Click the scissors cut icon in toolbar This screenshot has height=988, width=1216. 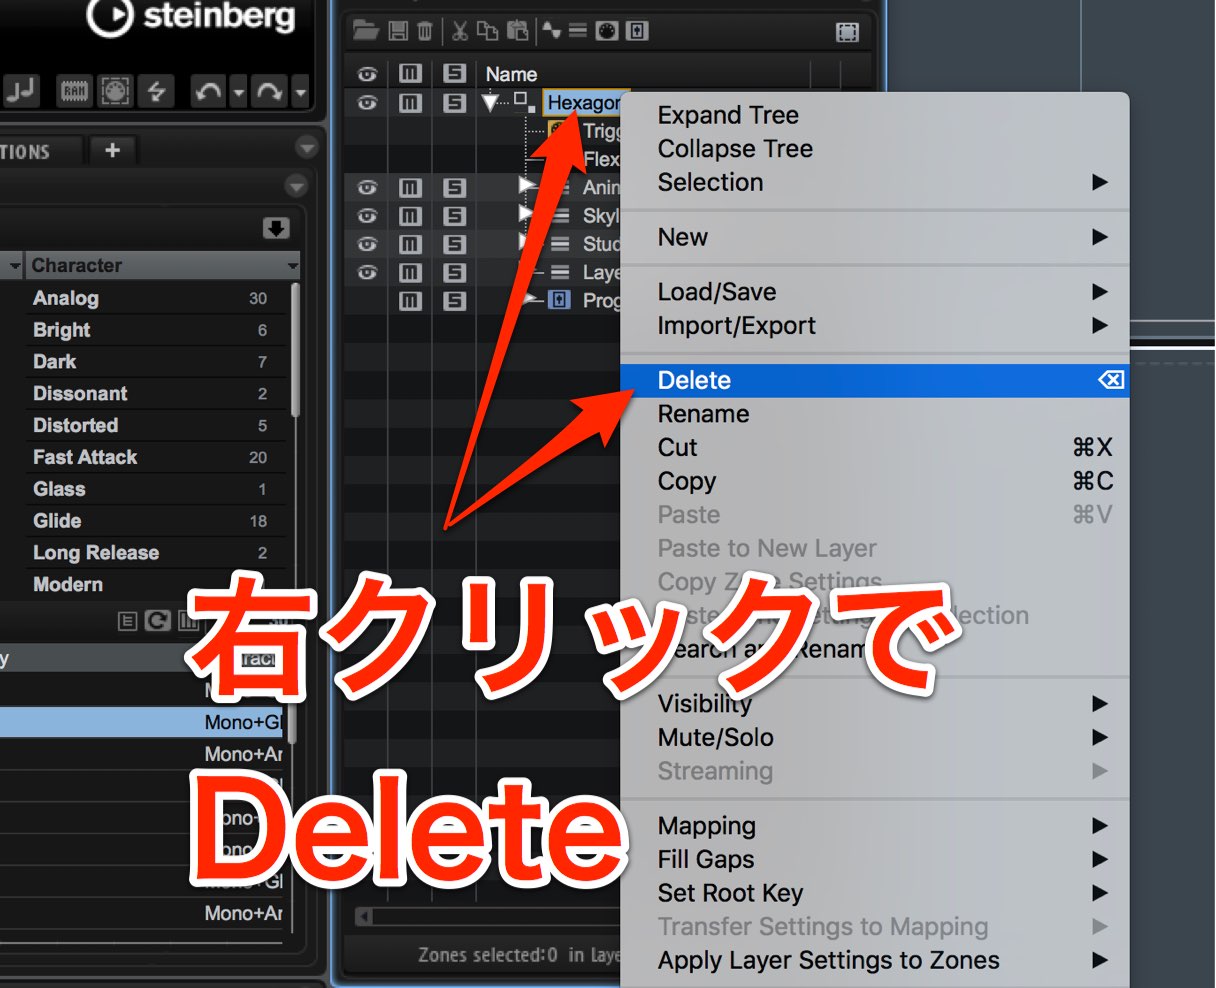pyautogui.click(x=460, y=31)
